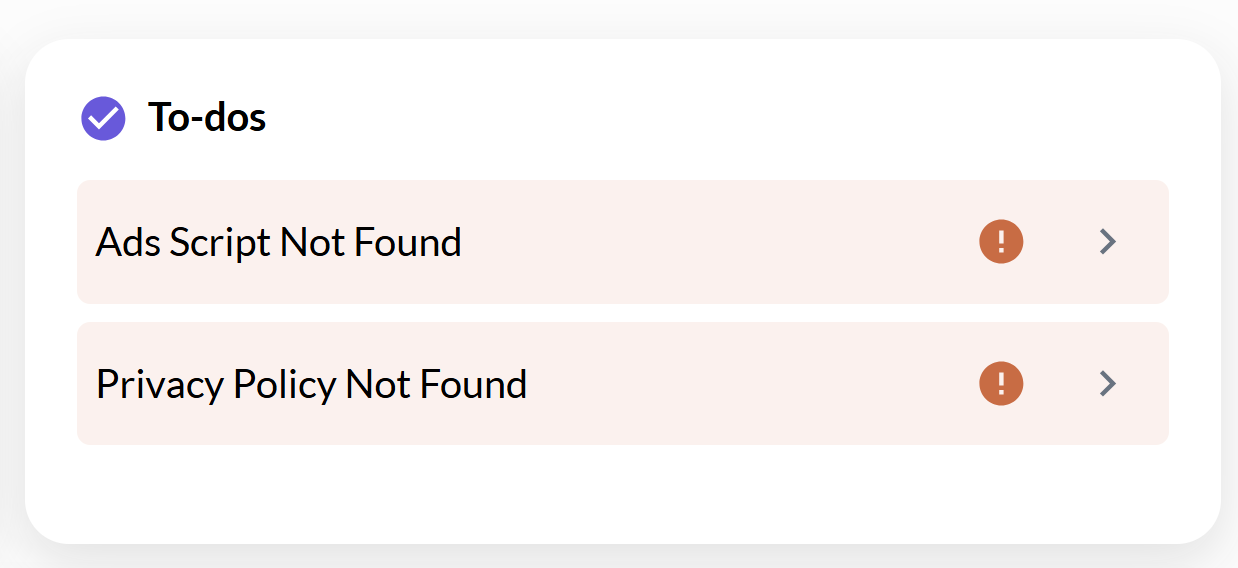
Task: Click the Privacy Policy warning icon
Action: 1001,384
